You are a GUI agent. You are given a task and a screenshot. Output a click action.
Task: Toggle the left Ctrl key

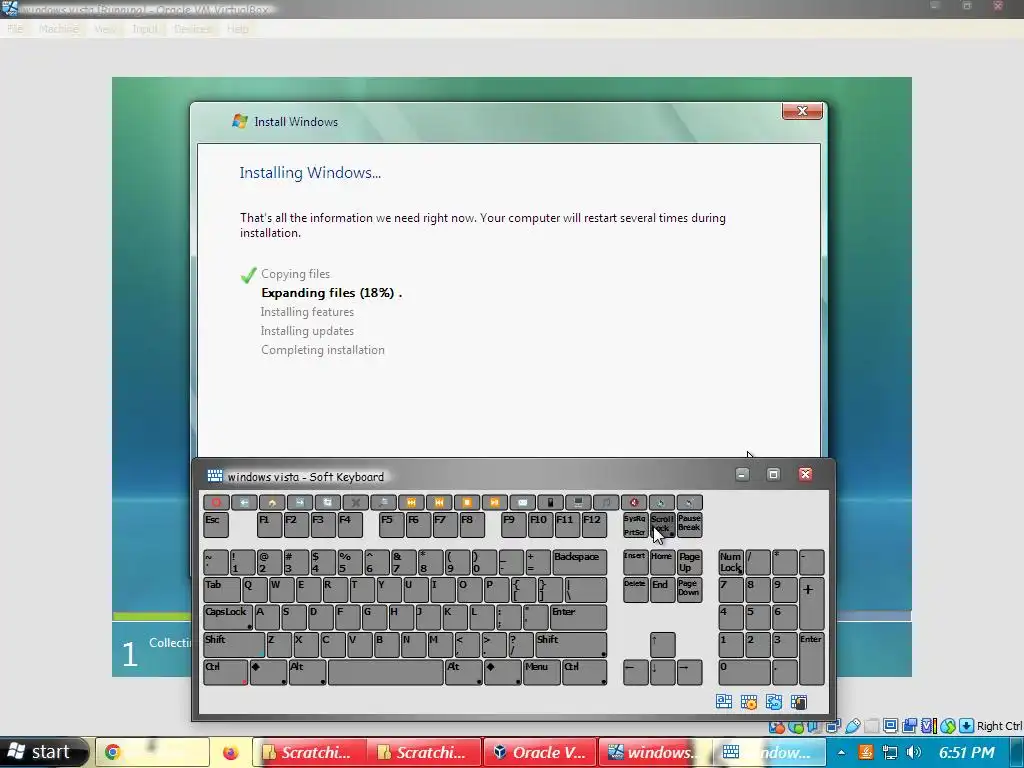[225, 672]
